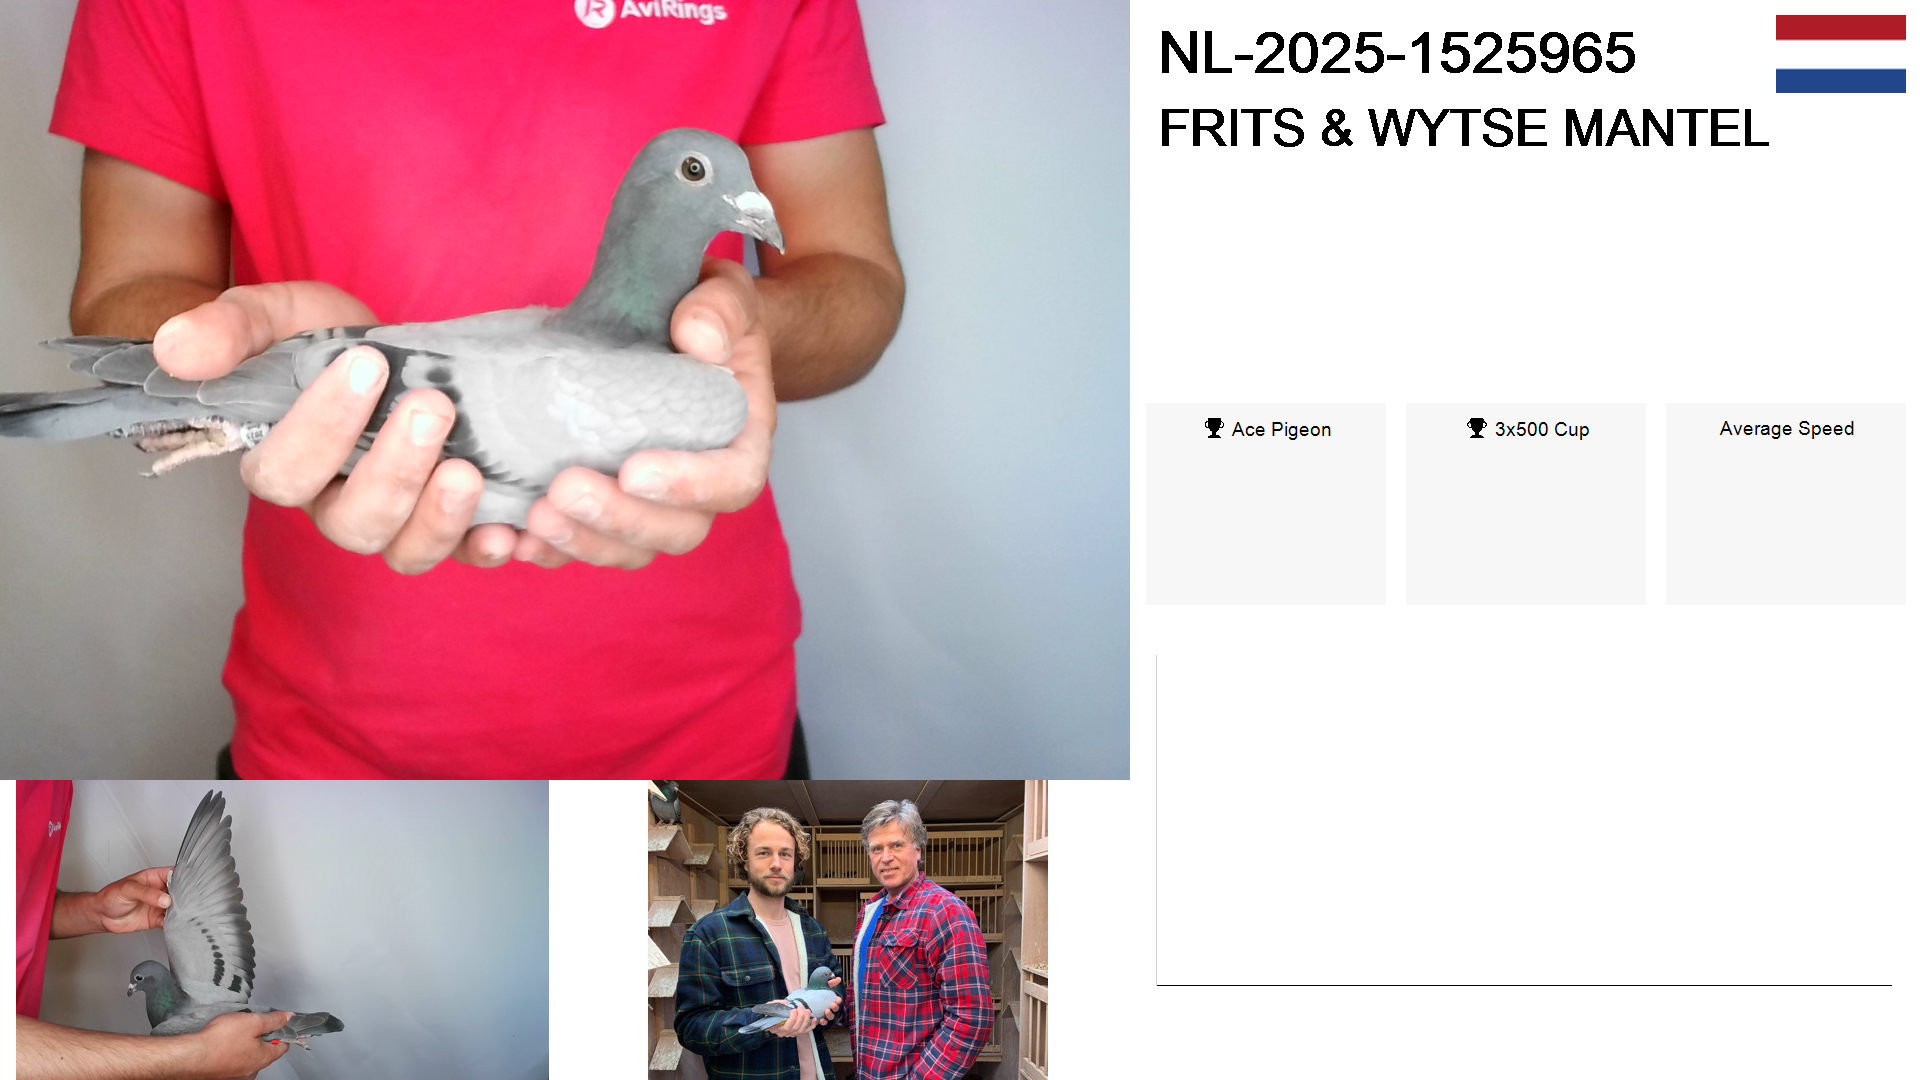1920x1080 pixels.
Task: Click ring number NL-2025-1525965
Action: click(1397, 53)
